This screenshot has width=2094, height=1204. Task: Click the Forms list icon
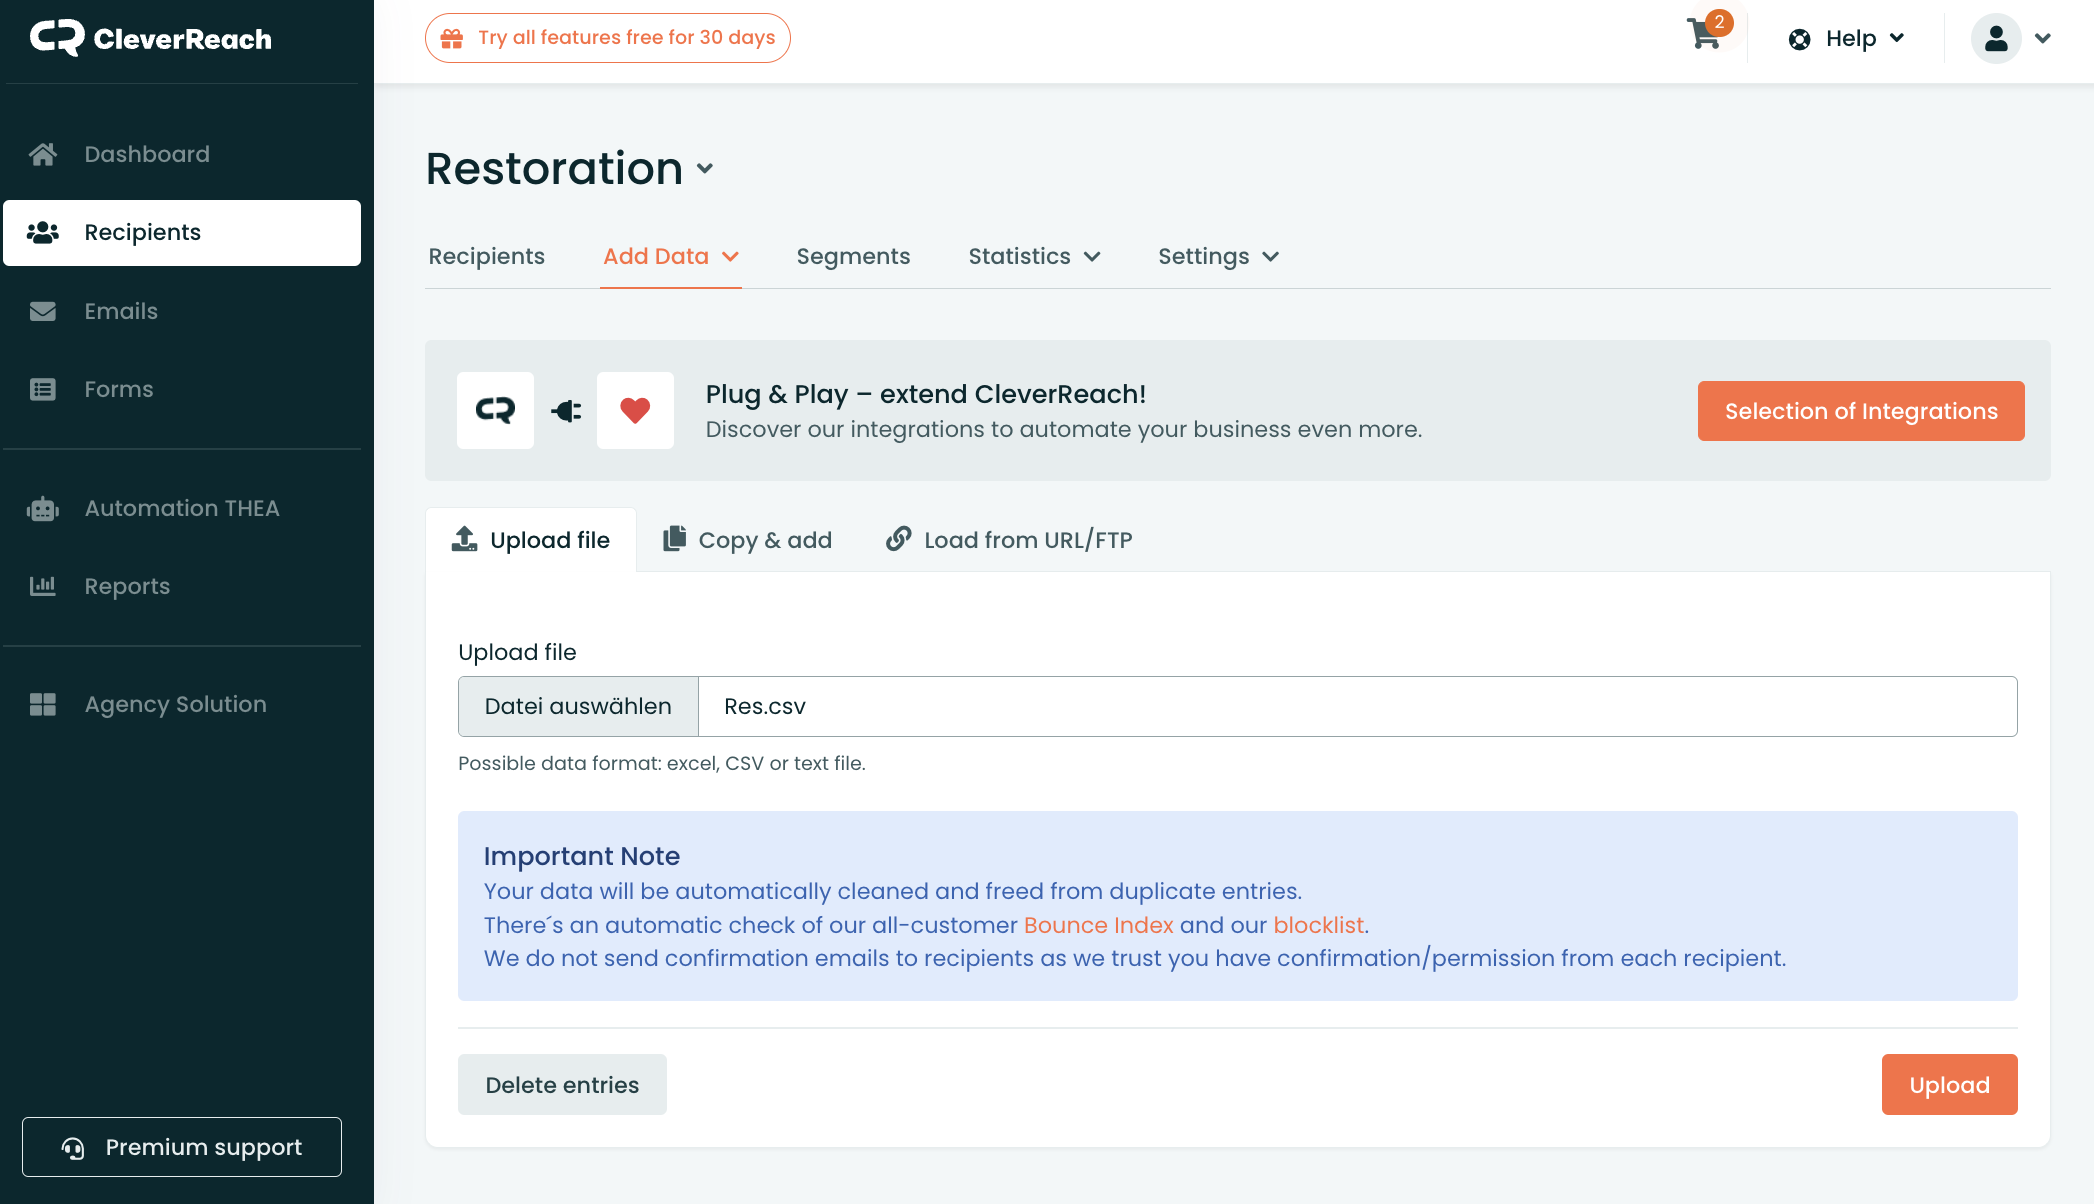(x=43, y=389)
